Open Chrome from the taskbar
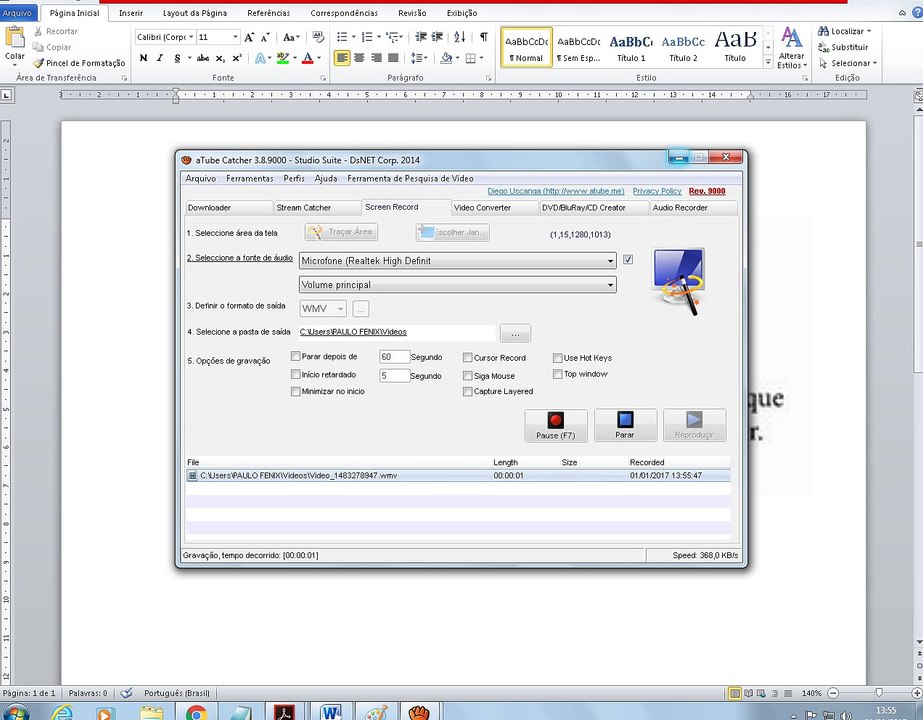Screen dimensions: 923x720 pos(196,713)
